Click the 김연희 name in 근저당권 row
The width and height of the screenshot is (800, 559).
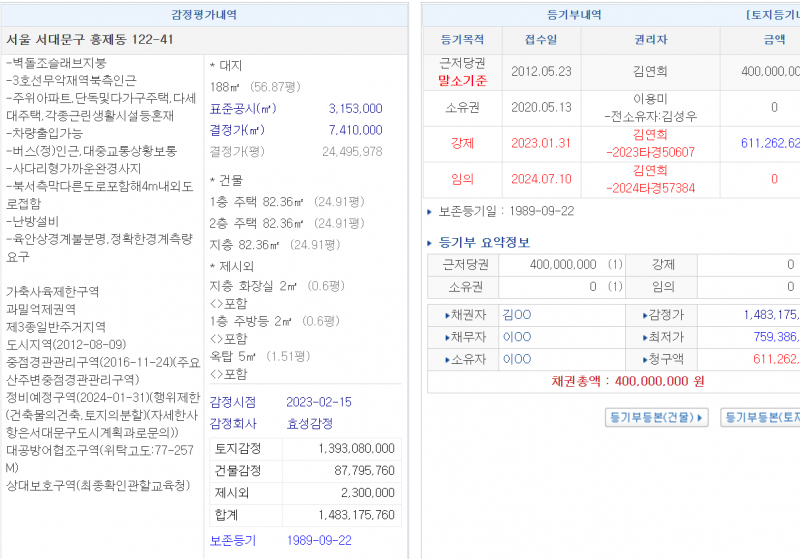tap(651, 71)
